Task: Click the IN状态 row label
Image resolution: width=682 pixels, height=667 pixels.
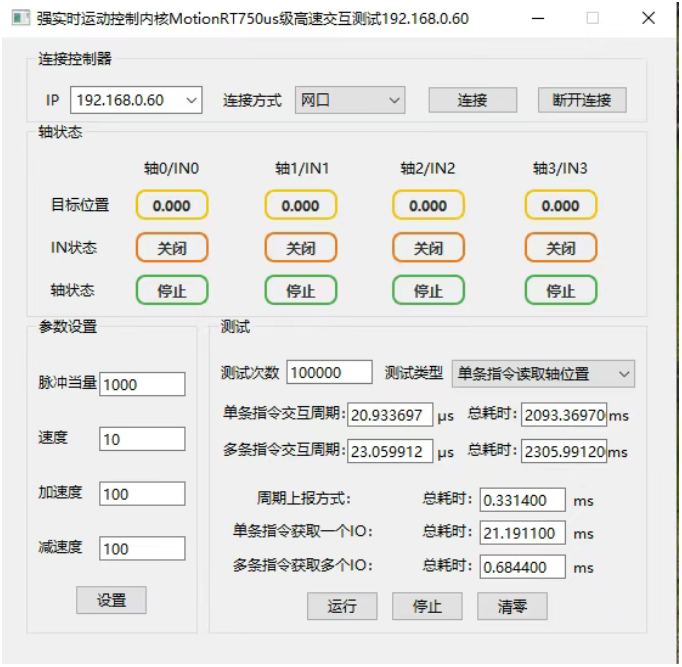Action: [x=74, y=247]
